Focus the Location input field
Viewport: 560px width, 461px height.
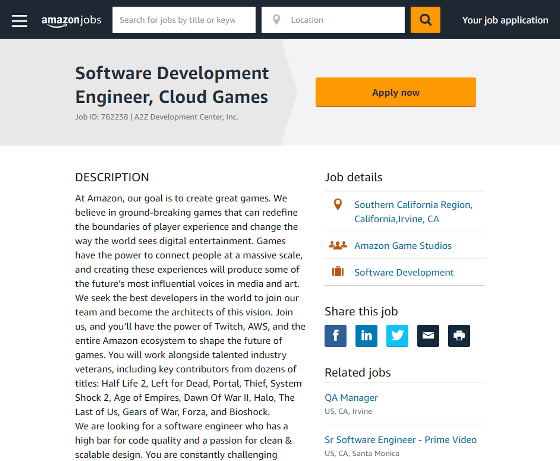click(333, 20)
